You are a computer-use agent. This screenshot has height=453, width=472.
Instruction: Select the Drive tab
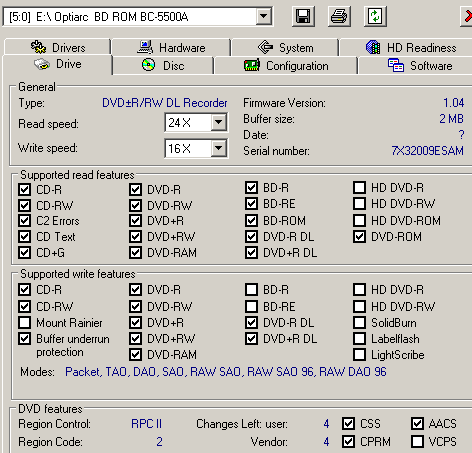click(x=57, y=64)
